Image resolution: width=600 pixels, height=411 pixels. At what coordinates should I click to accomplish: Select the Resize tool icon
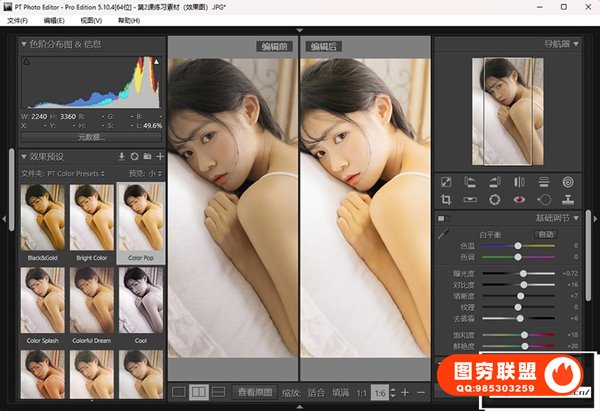click(446, 182)
